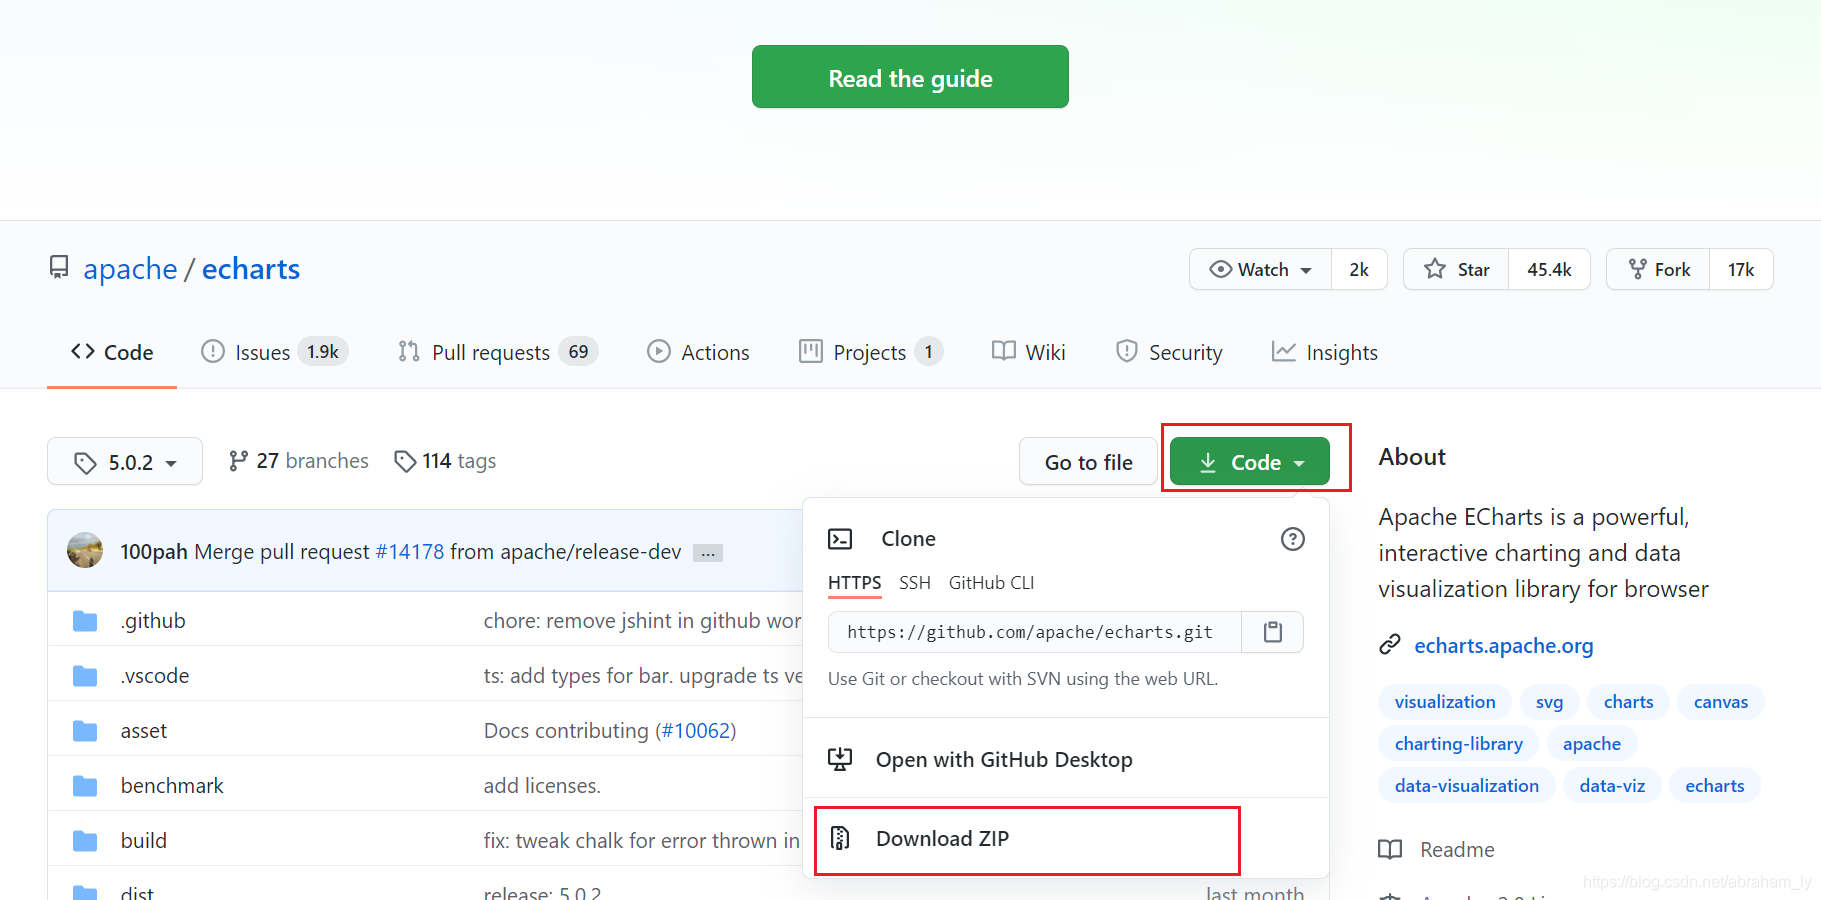Click the desktop download icon beside GitHub Desktop
This screenshot has width=1821, height=900.
tap(840, 759)
